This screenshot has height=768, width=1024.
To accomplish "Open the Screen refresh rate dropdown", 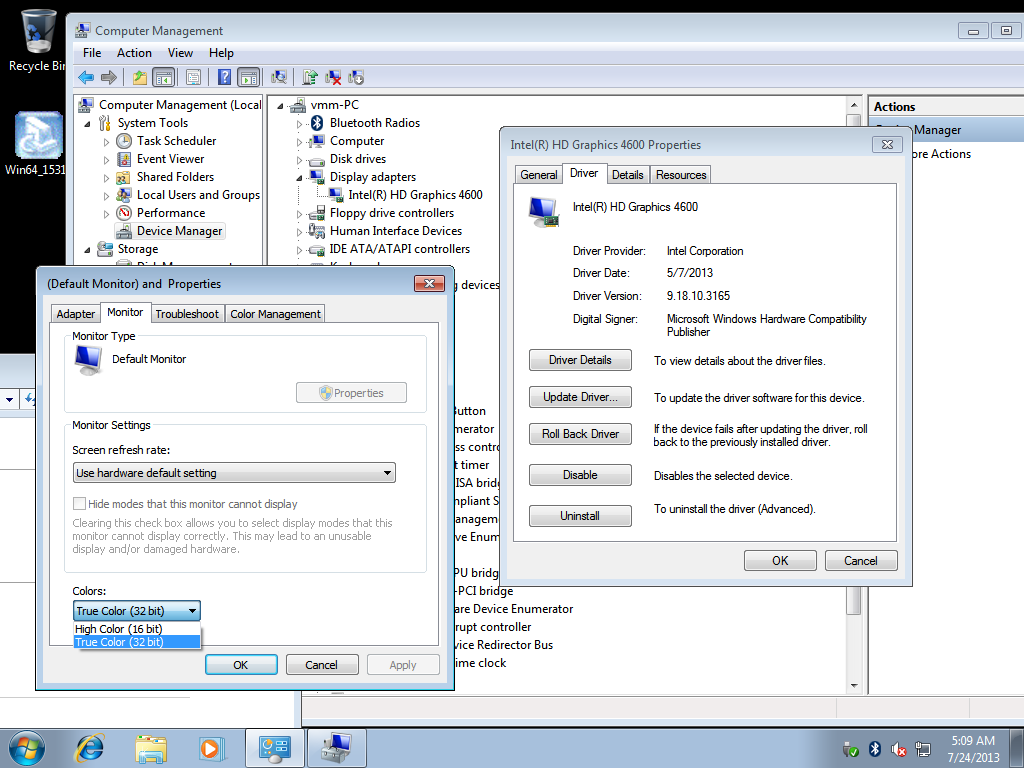I will (235, 473).
